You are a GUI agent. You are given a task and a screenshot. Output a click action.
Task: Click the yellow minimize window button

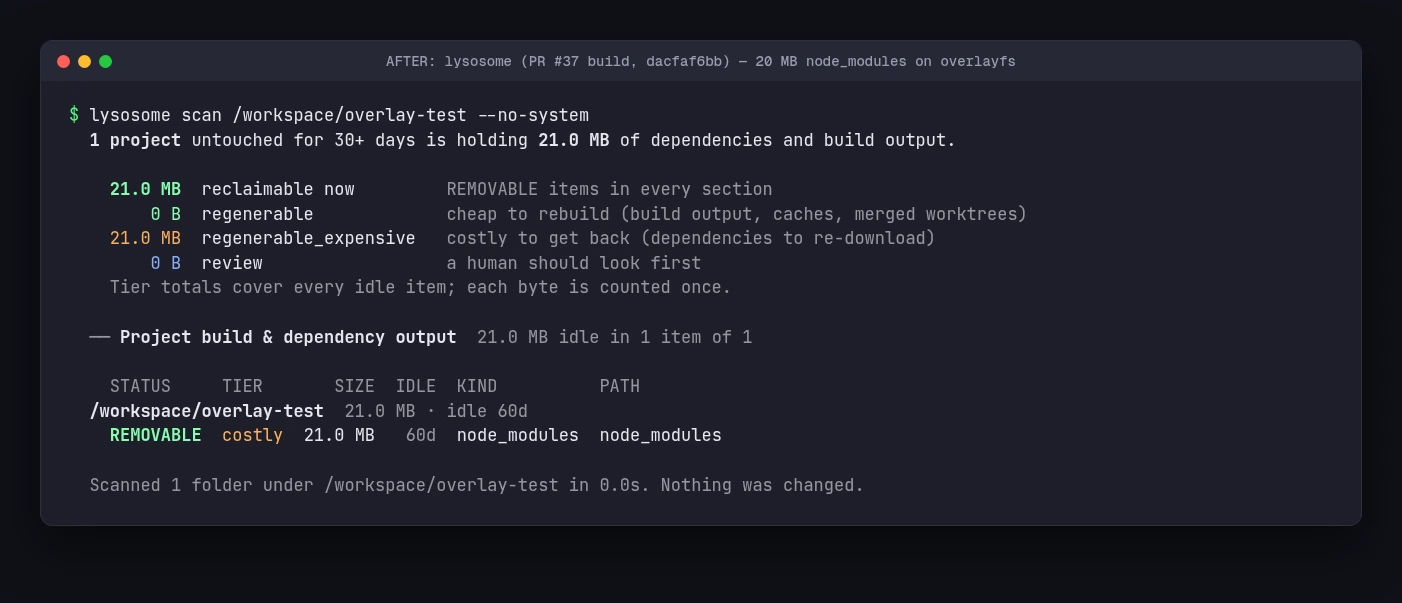click(x=84, y=61)
